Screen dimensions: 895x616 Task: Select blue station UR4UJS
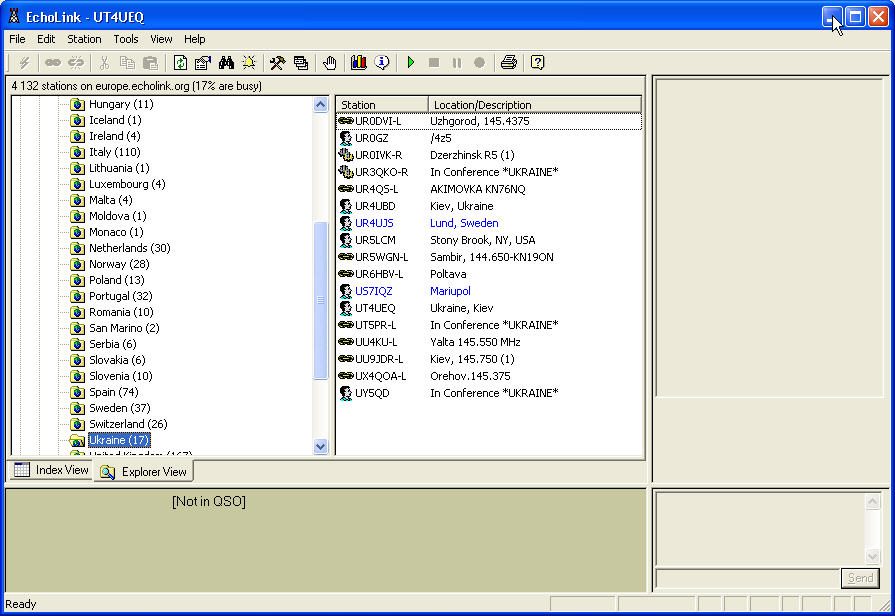489,223
